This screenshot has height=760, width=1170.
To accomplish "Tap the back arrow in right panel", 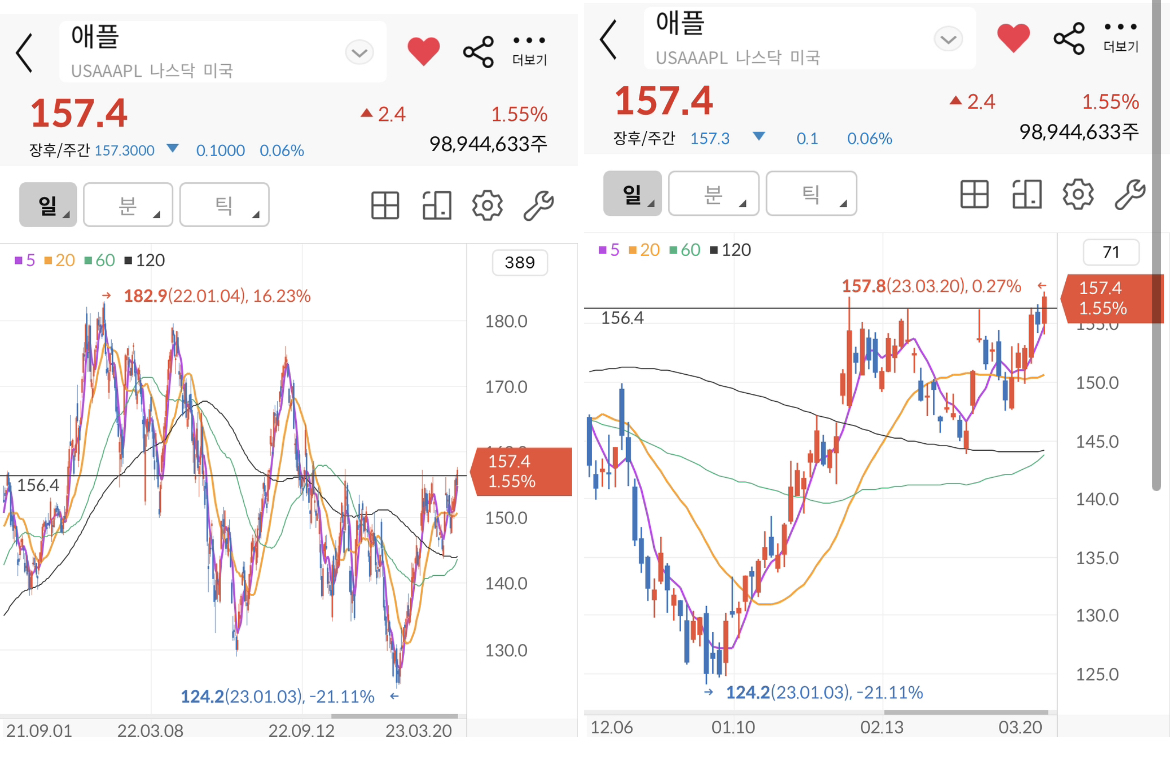I will click(x=609, y=40).
